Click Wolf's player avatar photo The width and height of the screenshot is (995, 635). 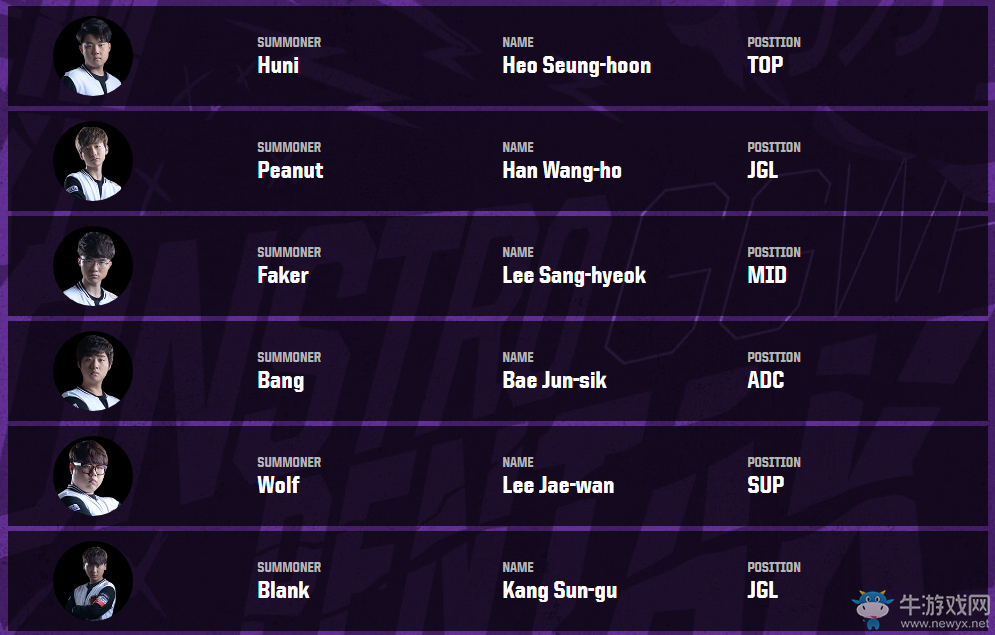click(93, 477)
